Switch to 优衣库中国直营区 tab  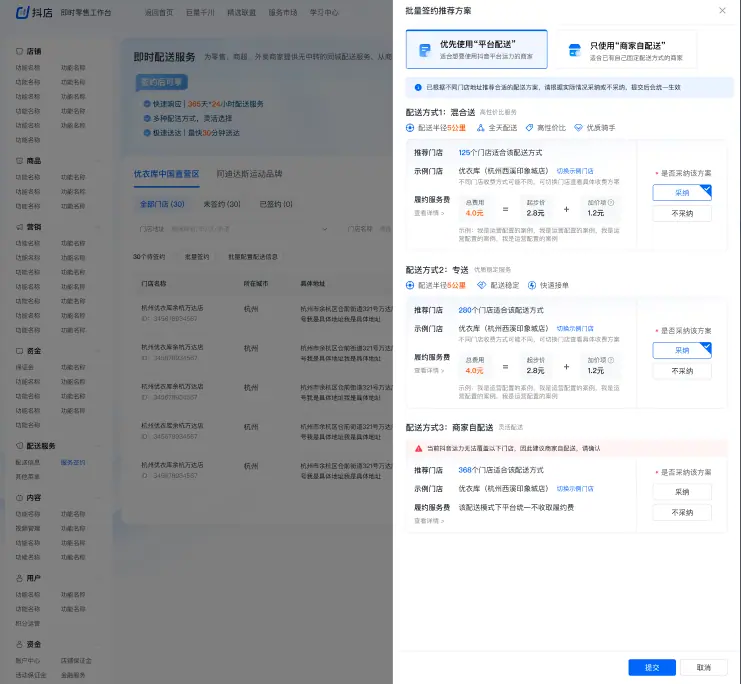[x=166, y=174]
